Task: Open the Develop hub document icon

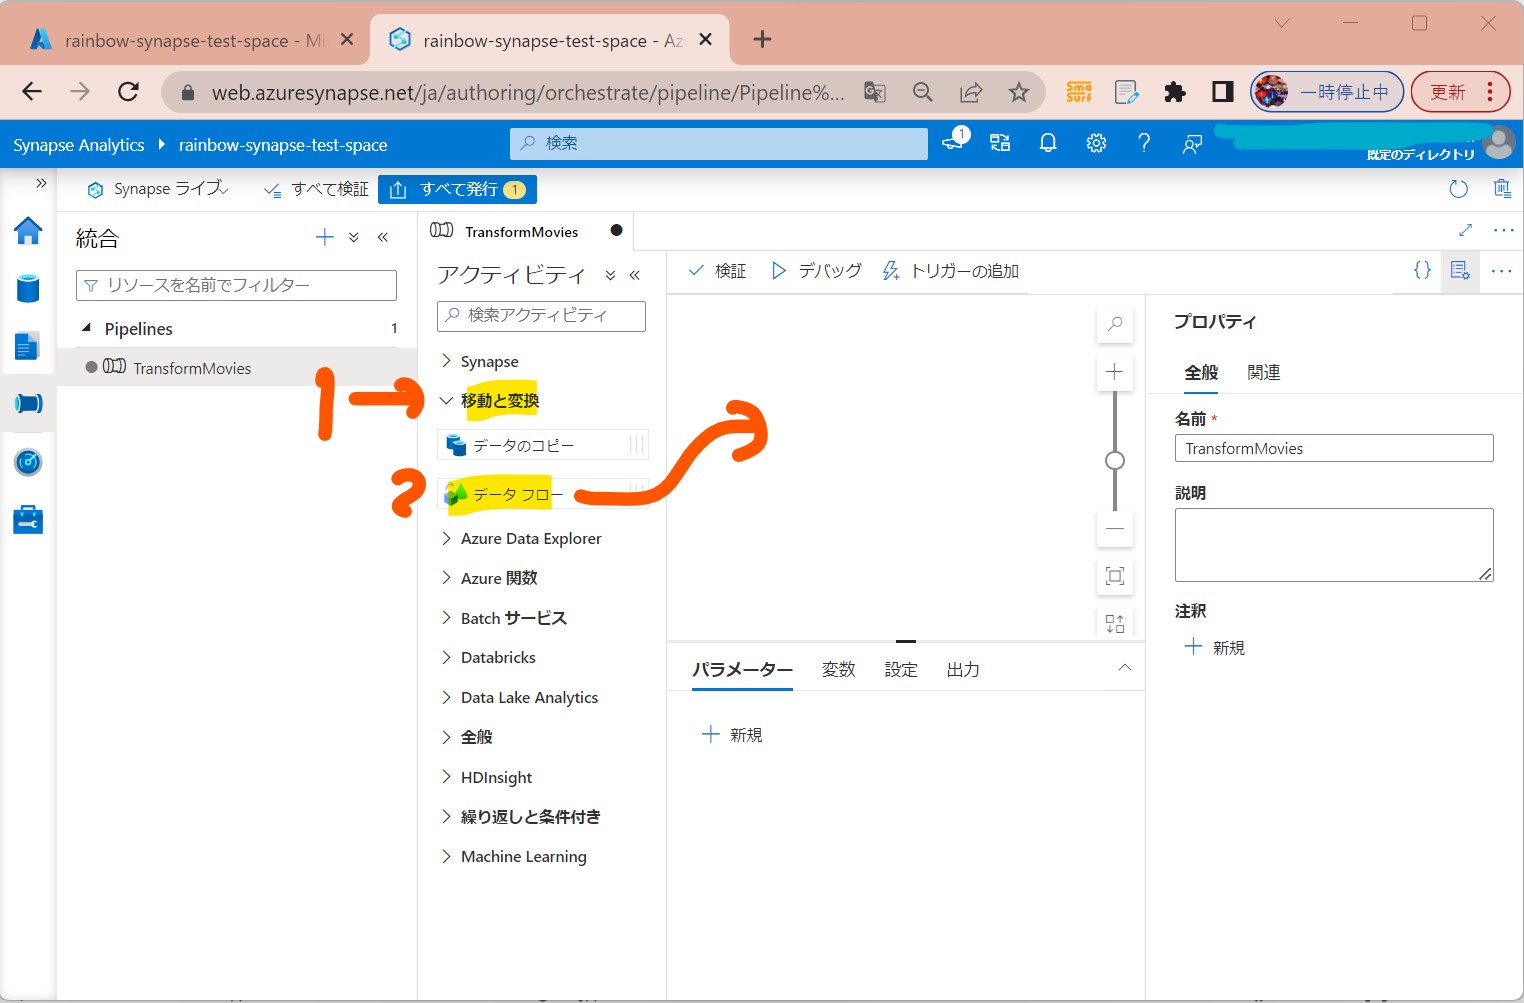Action: [27, 346]
